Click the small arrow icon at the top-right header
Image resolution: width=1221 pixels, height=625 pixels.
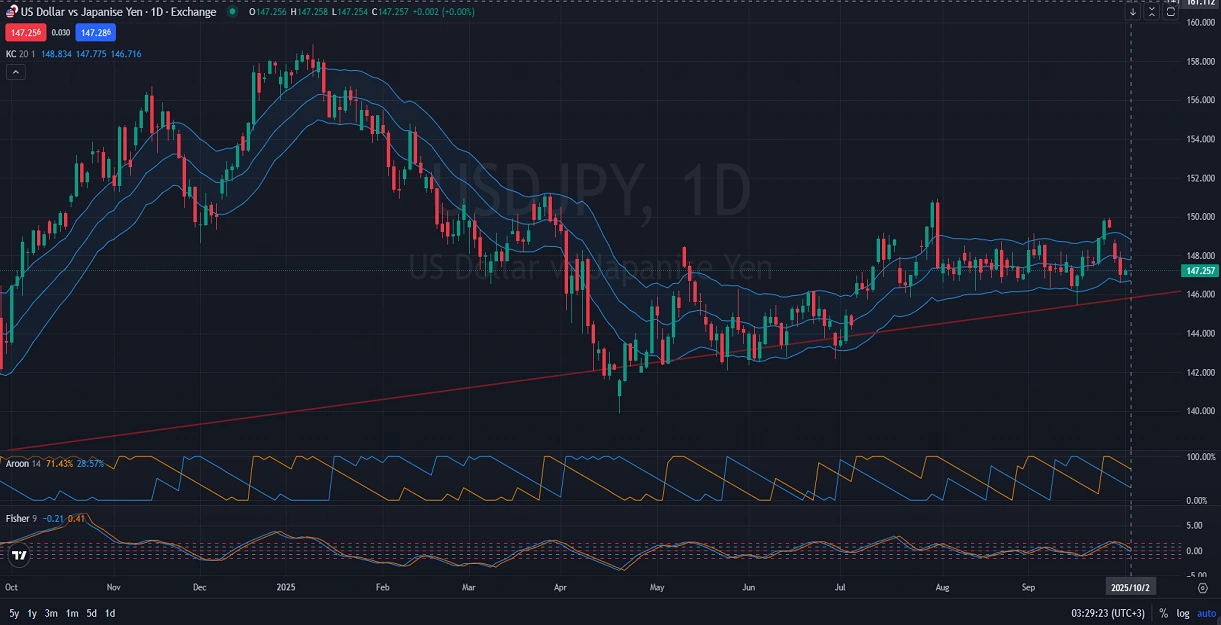point(1134,11)
